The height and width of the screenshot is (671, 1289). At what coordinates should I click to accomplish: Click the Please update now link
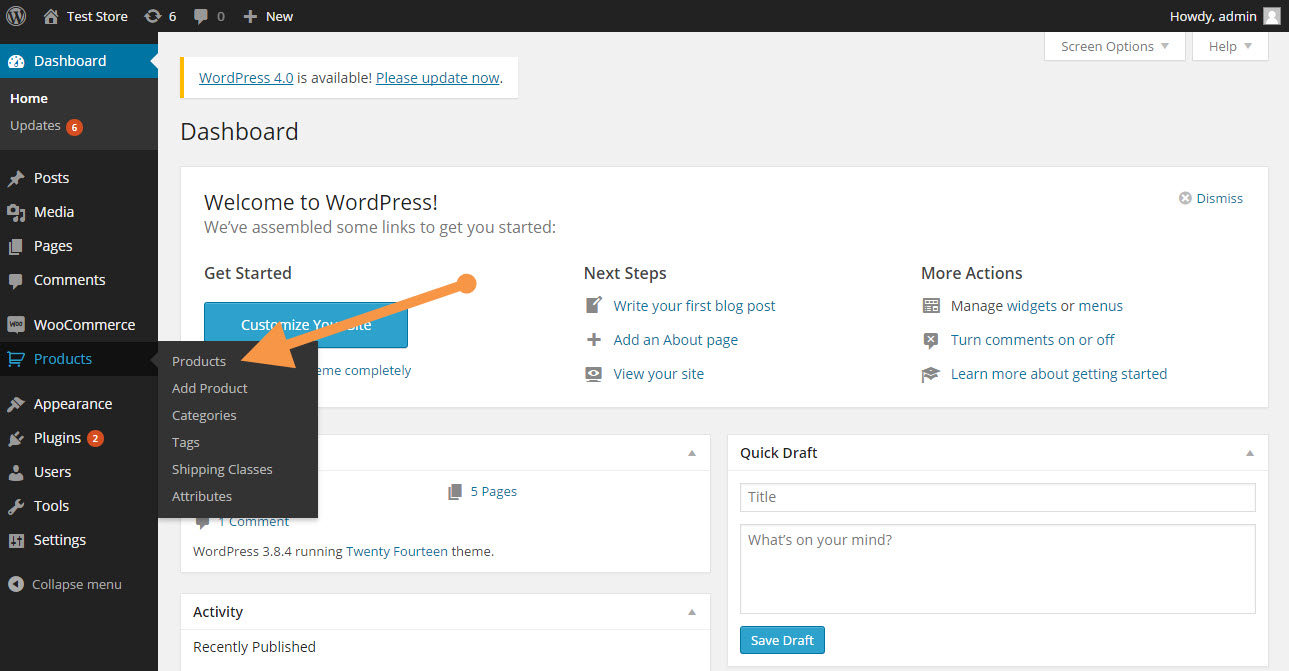(437, 77)
